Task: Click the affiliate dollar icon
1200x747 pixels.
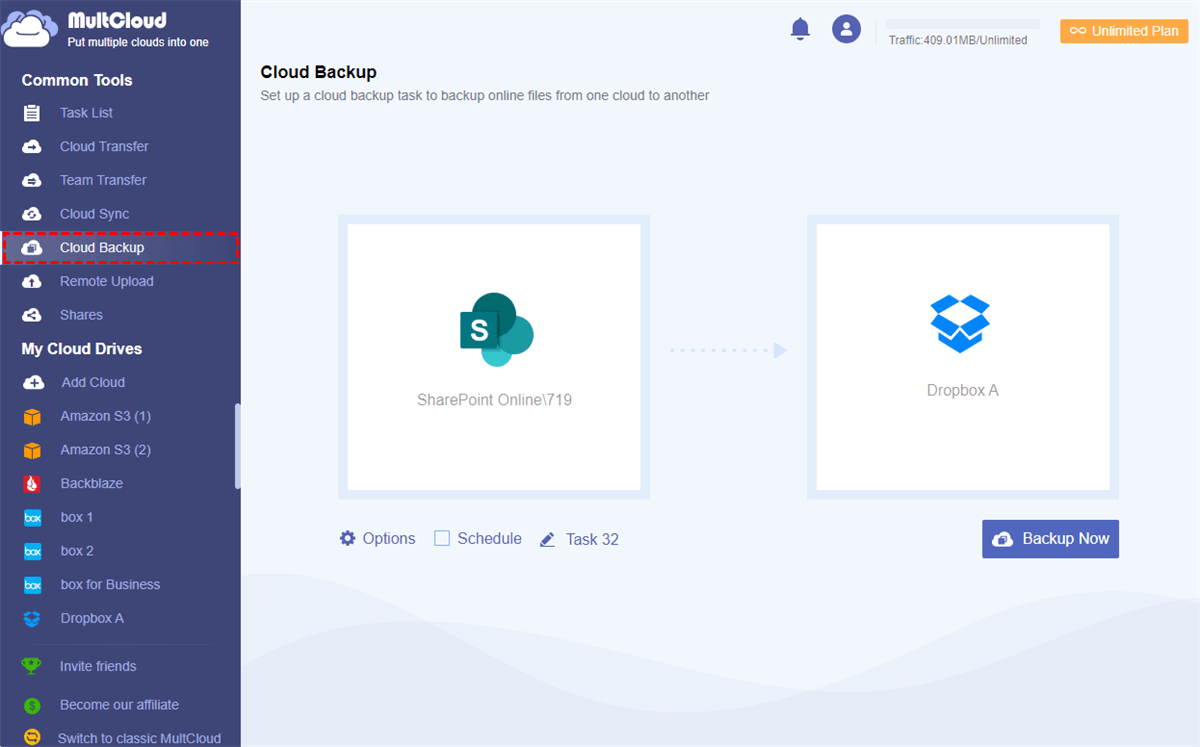Action: (32, 705)
